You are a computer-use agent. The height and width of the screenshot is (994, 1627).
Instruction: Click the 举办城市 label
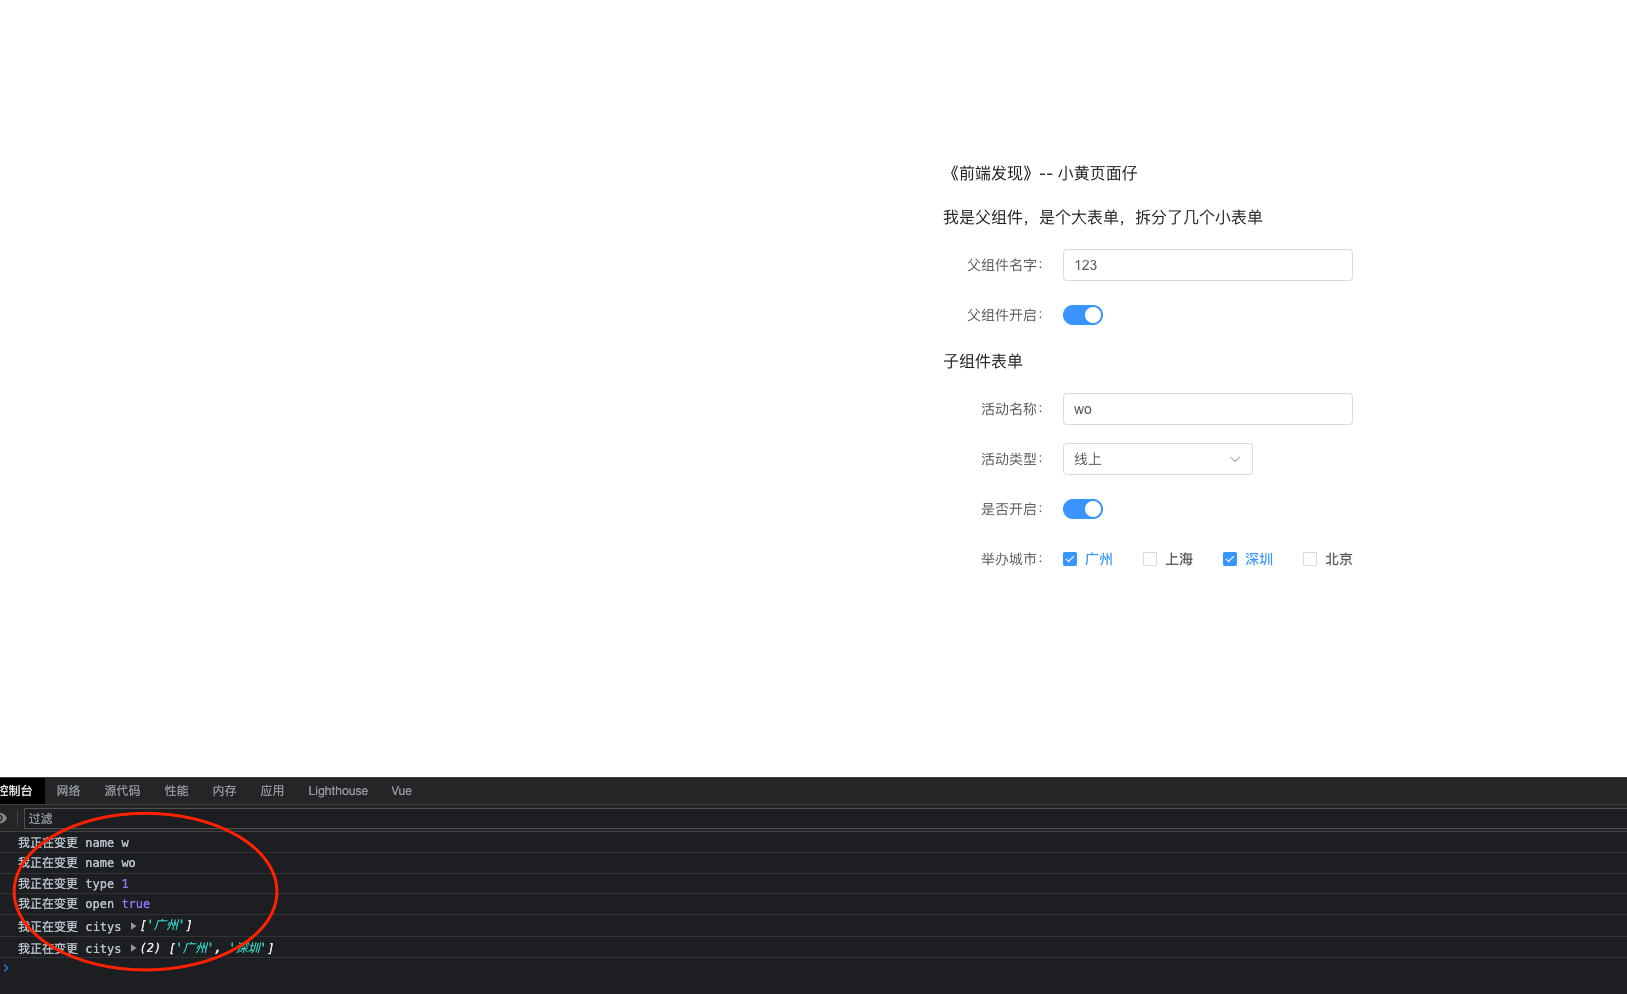click(x=1011, y=559)
